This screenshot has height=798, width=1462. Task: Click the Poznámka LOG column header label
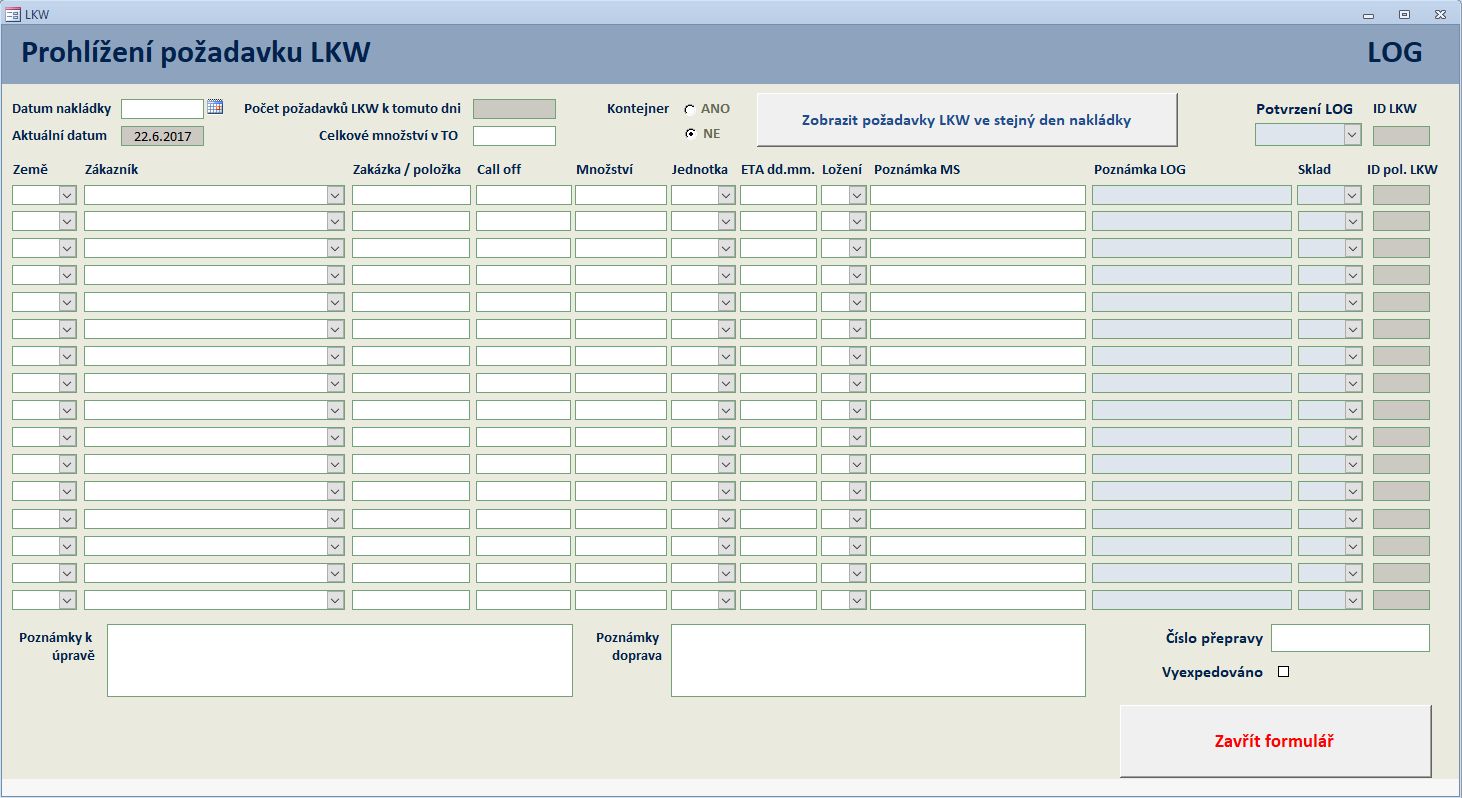pyautogui.click(x=1140, y=169)
